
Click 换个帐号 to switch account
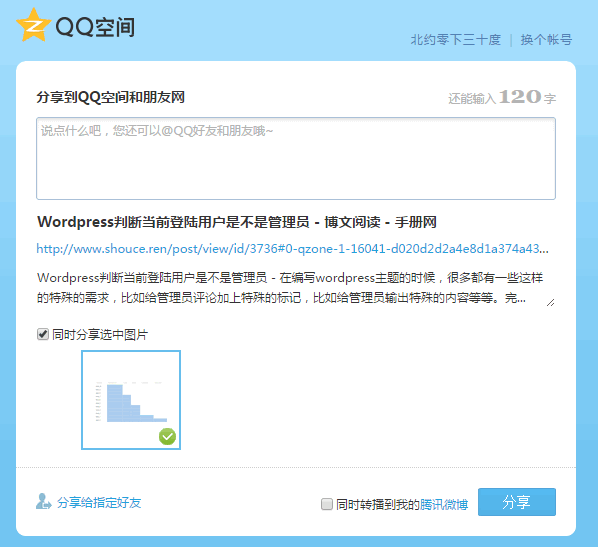pos(546,39)
